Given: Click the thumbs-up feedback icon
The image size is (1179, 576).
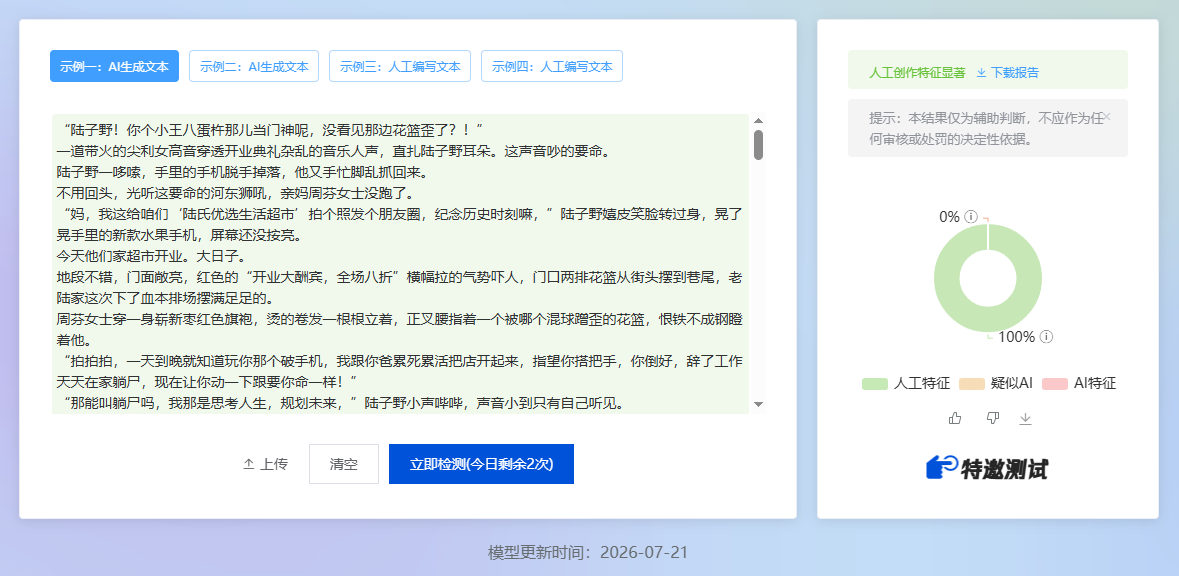Looking at the screenshot, I should [x=955, y=418].
